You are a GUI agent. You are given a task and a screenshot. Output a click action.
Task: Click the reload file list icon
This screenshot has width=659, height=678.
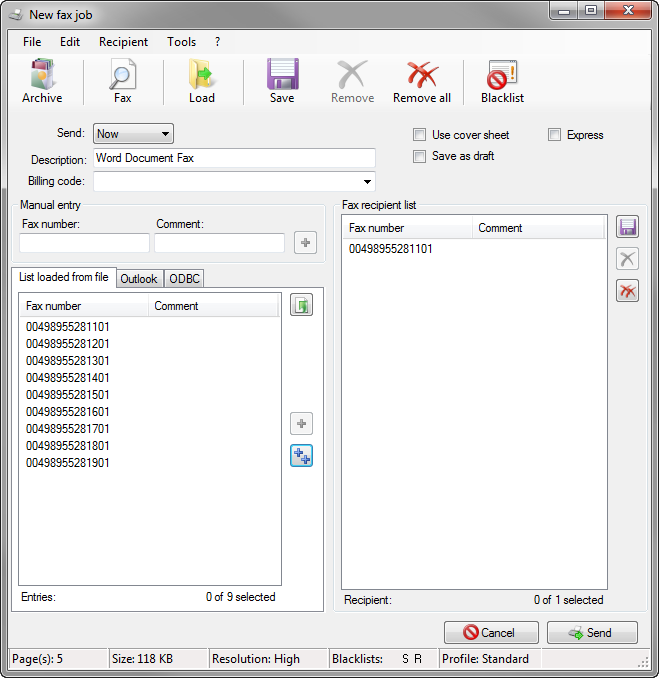[301, 305]
